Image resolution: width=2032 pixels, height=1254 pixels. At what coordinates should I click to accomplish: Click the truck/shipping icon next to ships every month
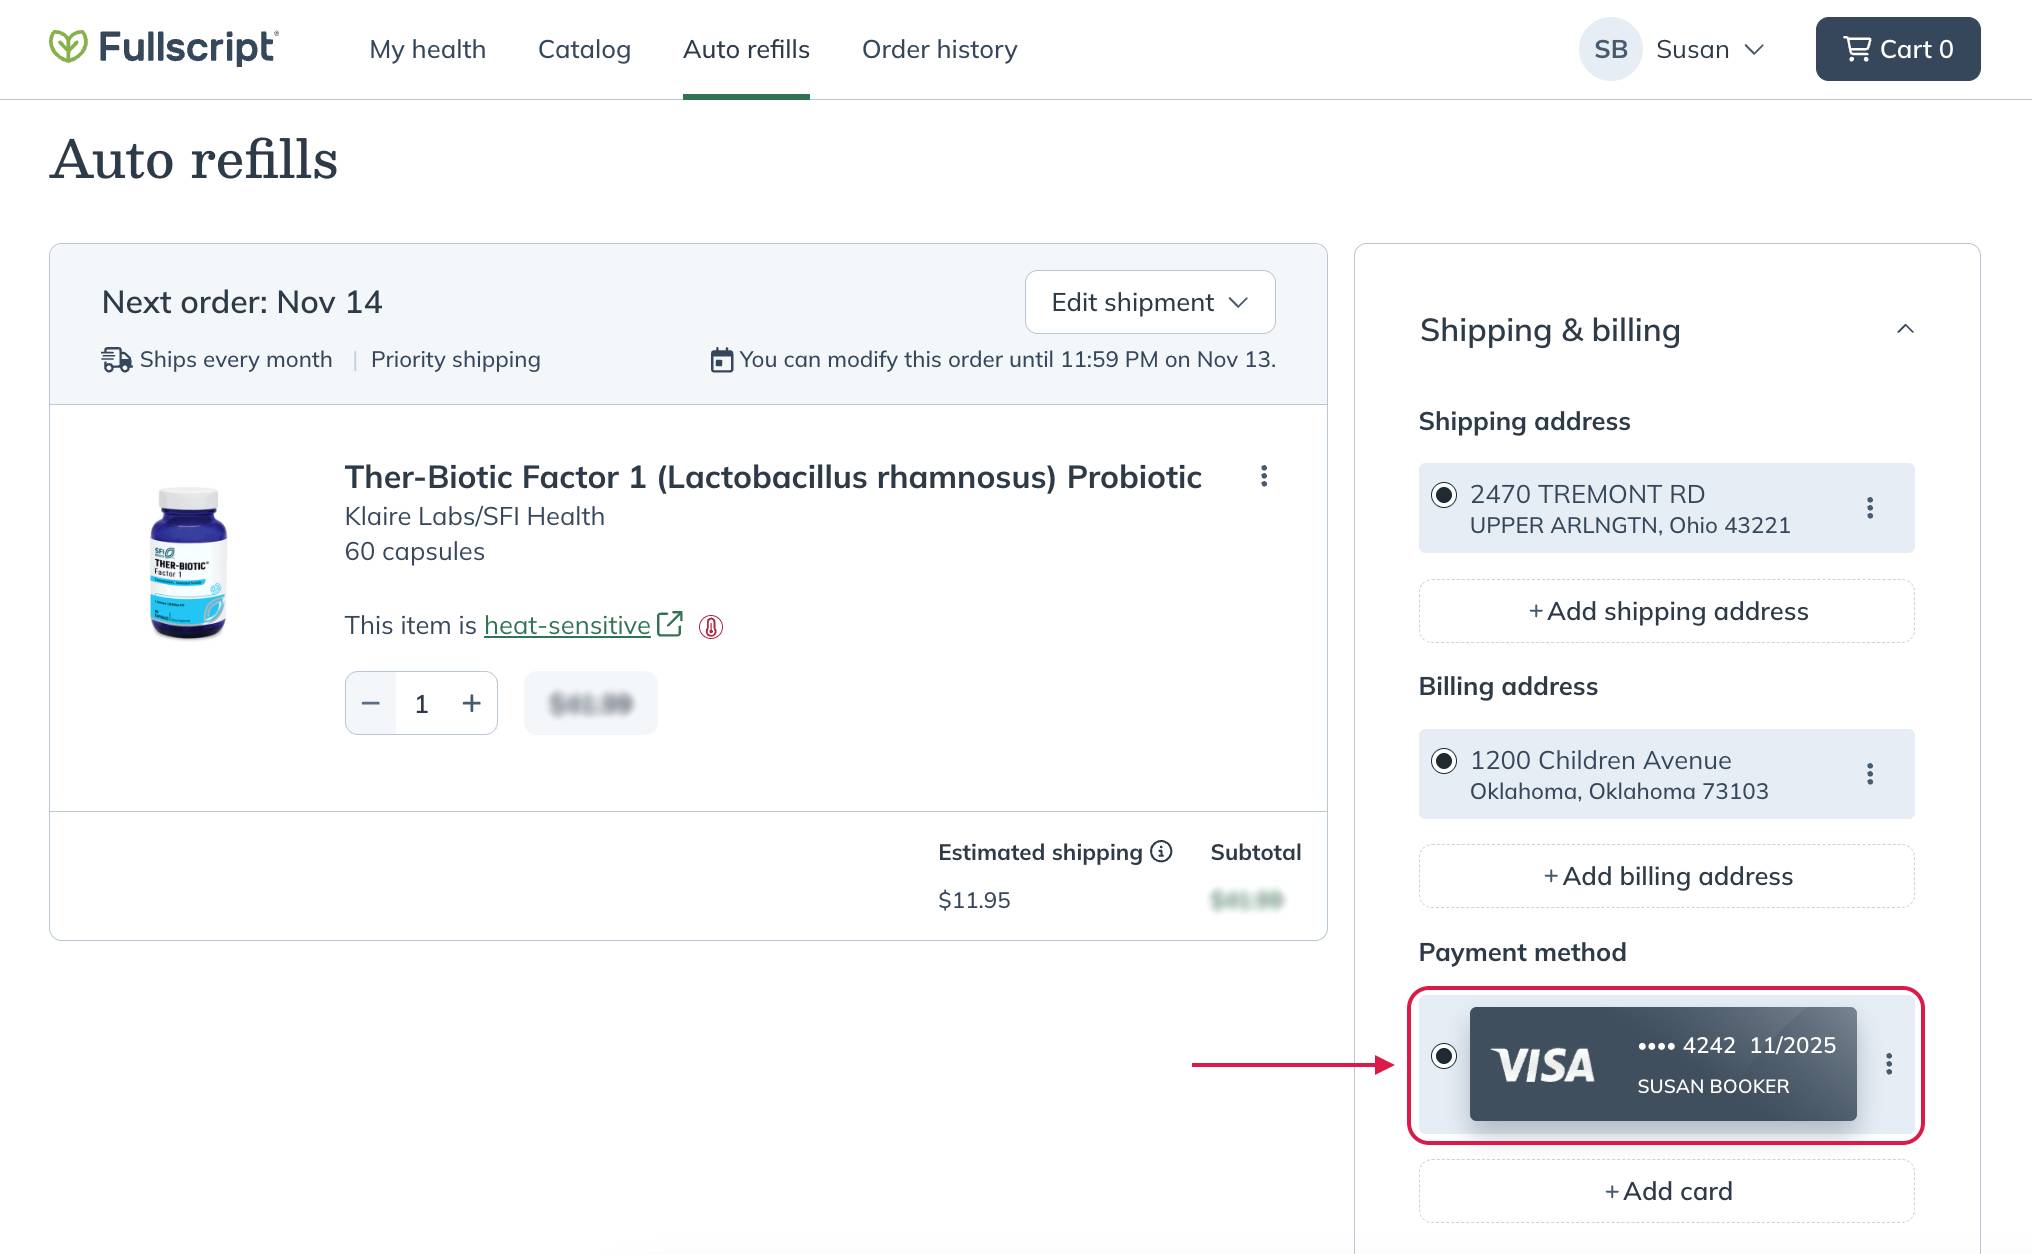pos(116,358)
